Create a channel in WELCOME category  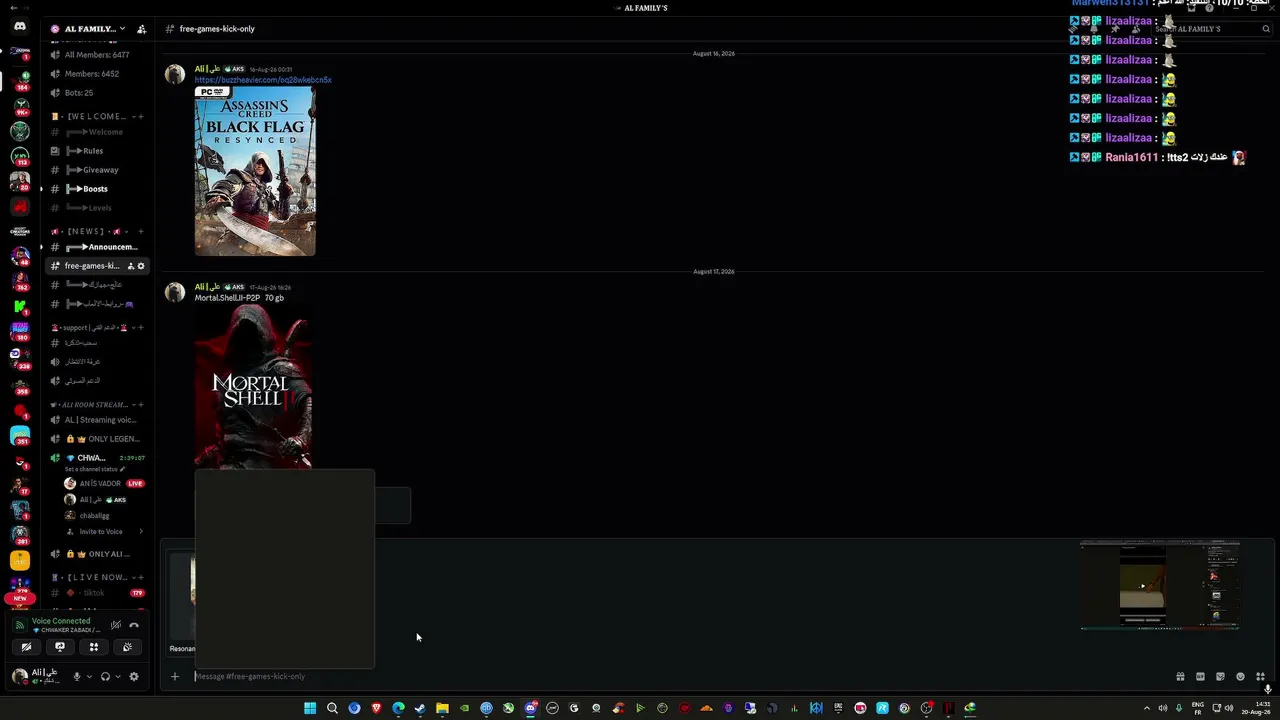click(141, 117)
